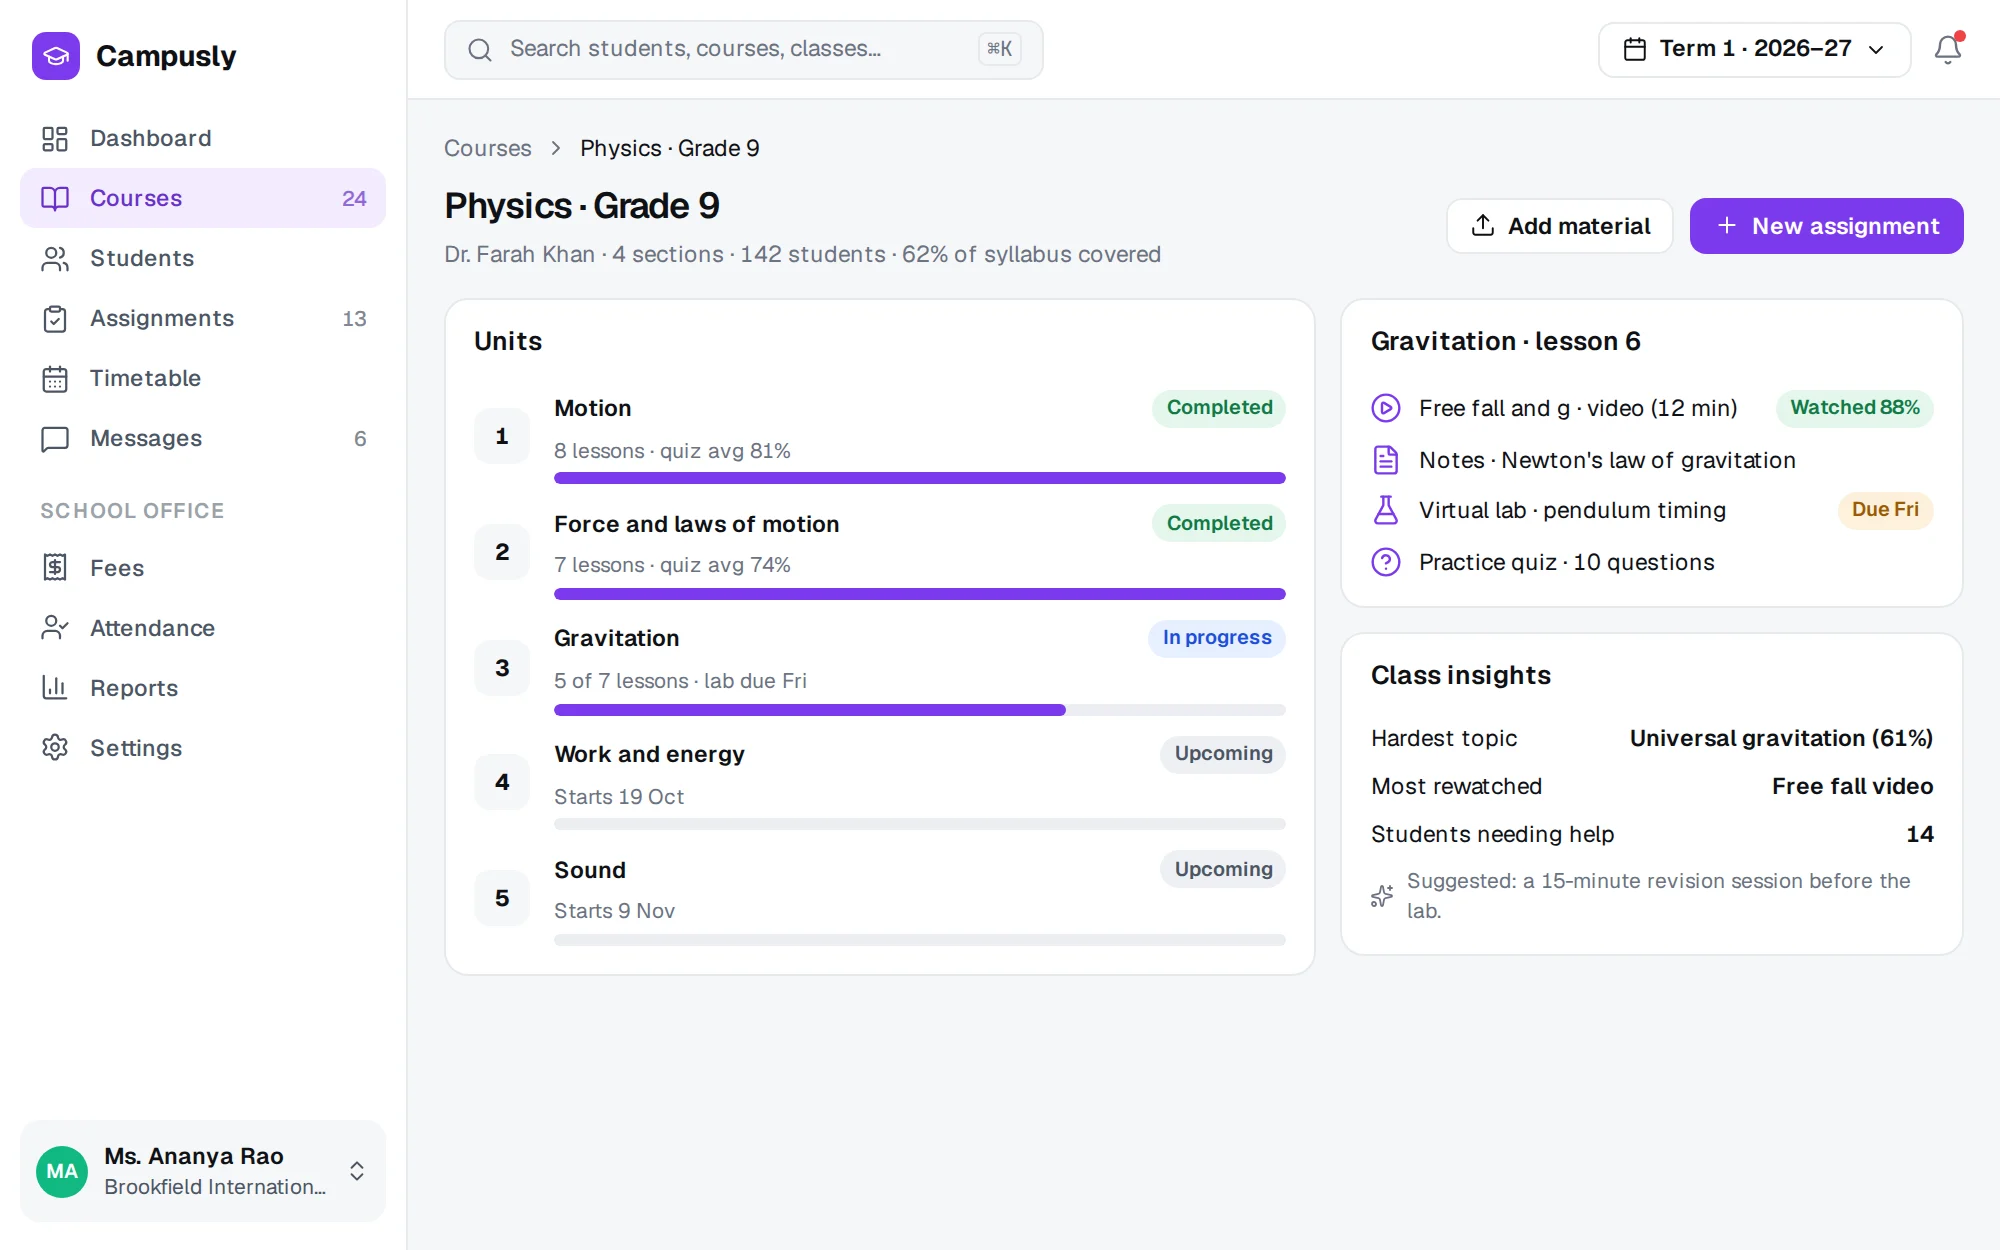This screenshot has height=1250, width=2000.
Task: Click the Students people icon
Action: (55, 258)
